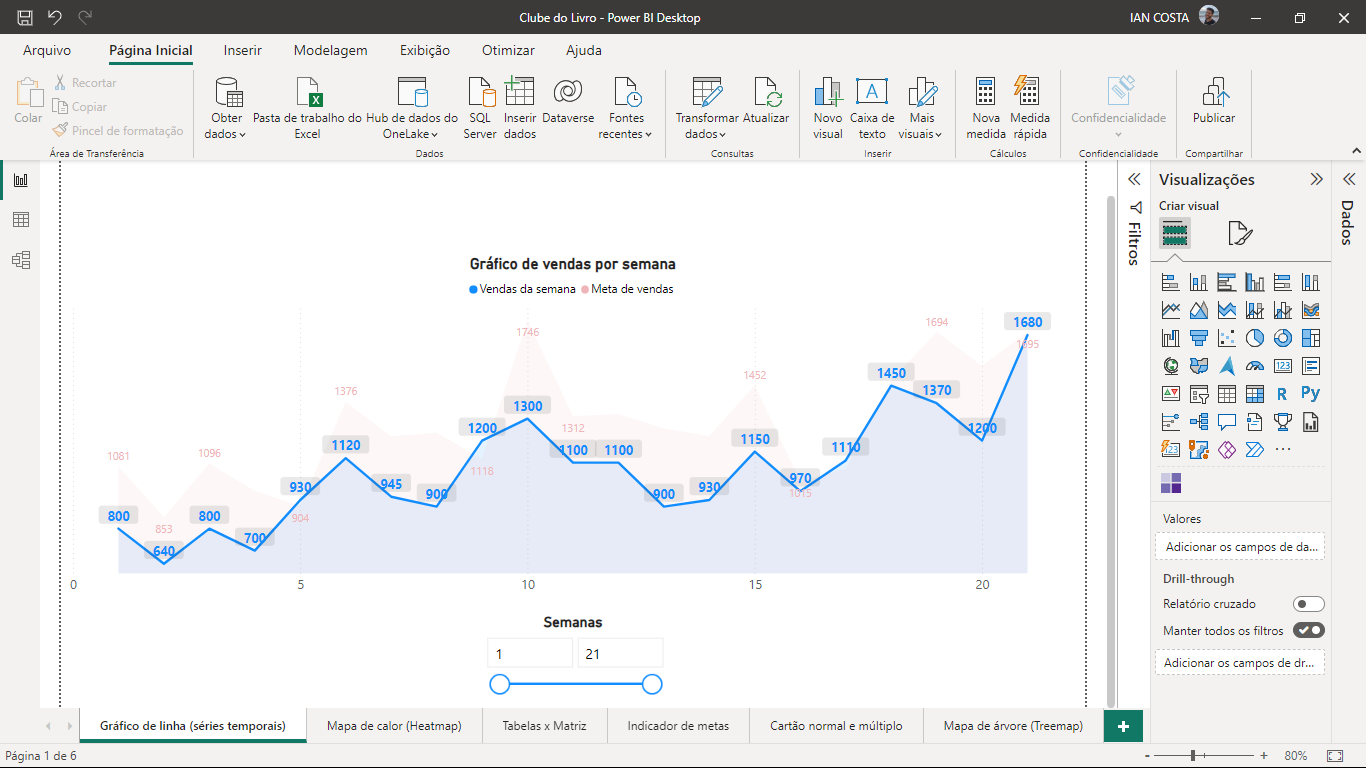
Task: Insert a Caixa de texto
Action: point(872,108)
